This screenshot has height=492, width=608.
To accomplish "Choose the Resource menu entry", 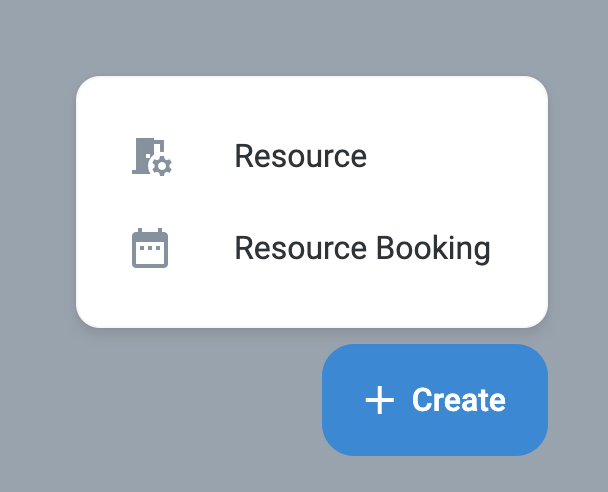I will tap(300, 156).
